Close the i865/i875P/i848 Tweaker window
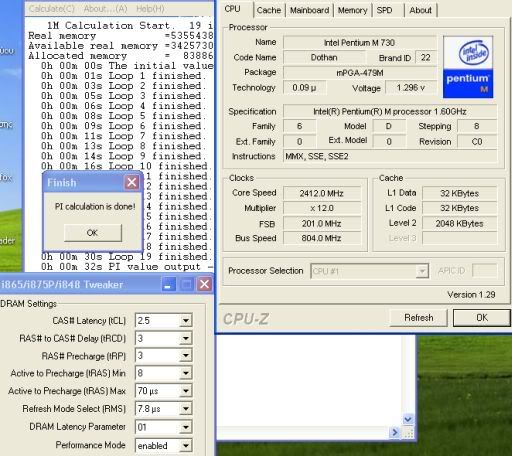The width and height of the screenshot is (512, 456). pos(205,284)
